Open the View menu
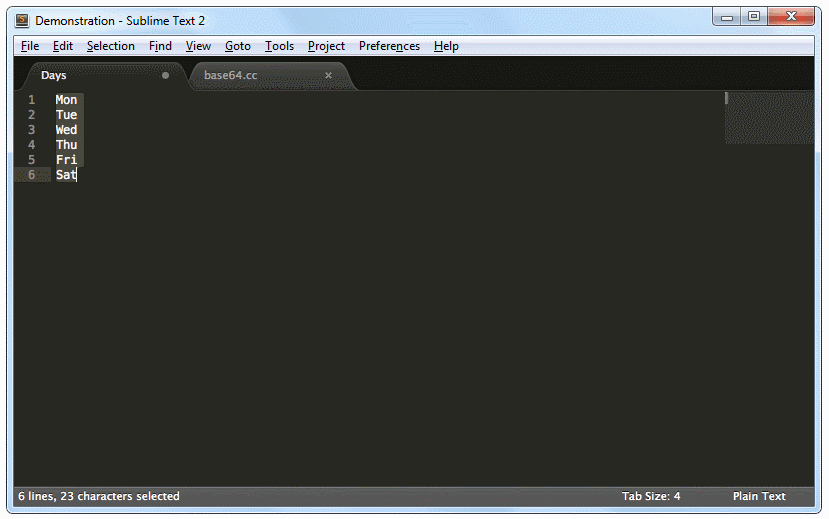829x519 pixels. (x=198, y=46)
